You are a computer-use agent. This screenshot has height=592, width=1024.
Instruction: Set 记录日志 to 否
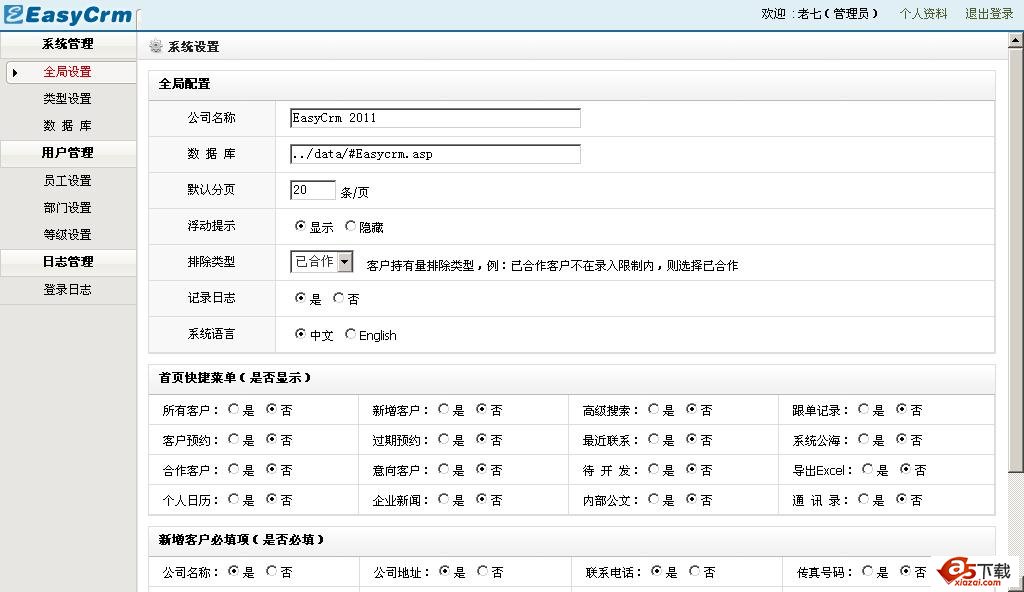tap(338, 298)
